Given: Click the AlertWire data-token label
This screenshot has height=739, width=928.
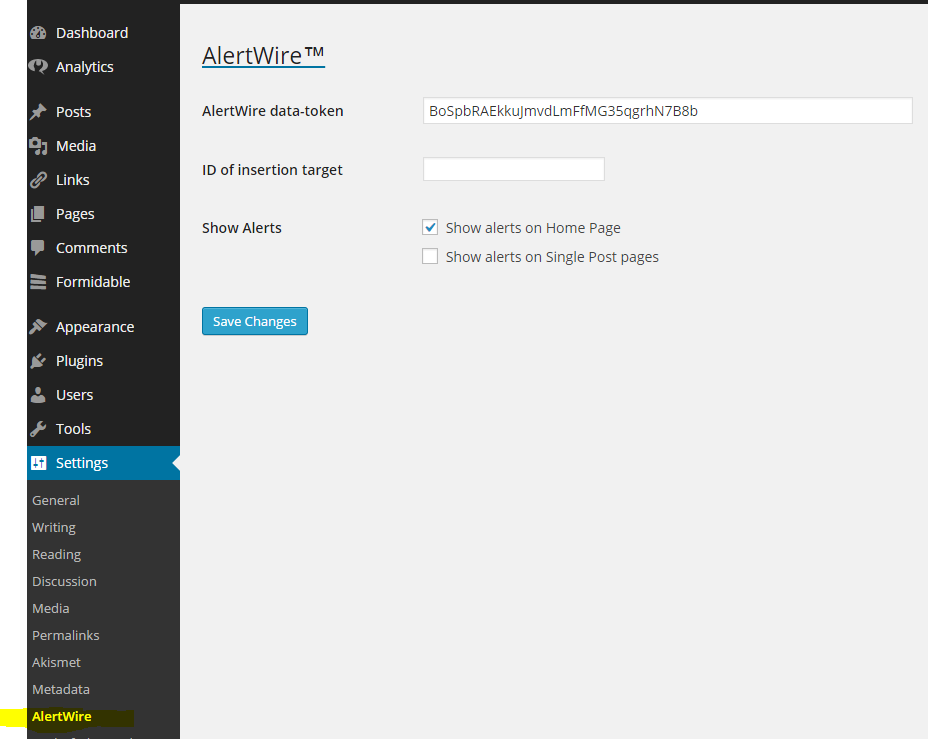Looking at the screenshot, I should pyautogui.click(x=273, y=111).
